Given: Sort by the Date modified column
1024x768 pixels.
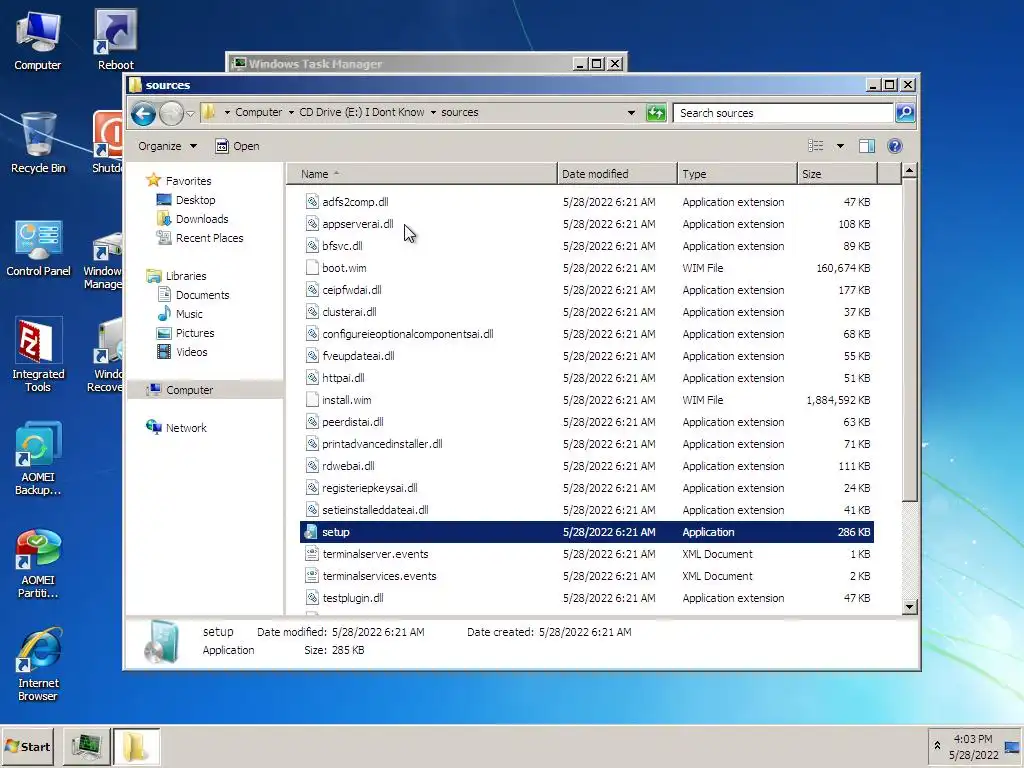Looking at the screenshot, I should 617,174.
